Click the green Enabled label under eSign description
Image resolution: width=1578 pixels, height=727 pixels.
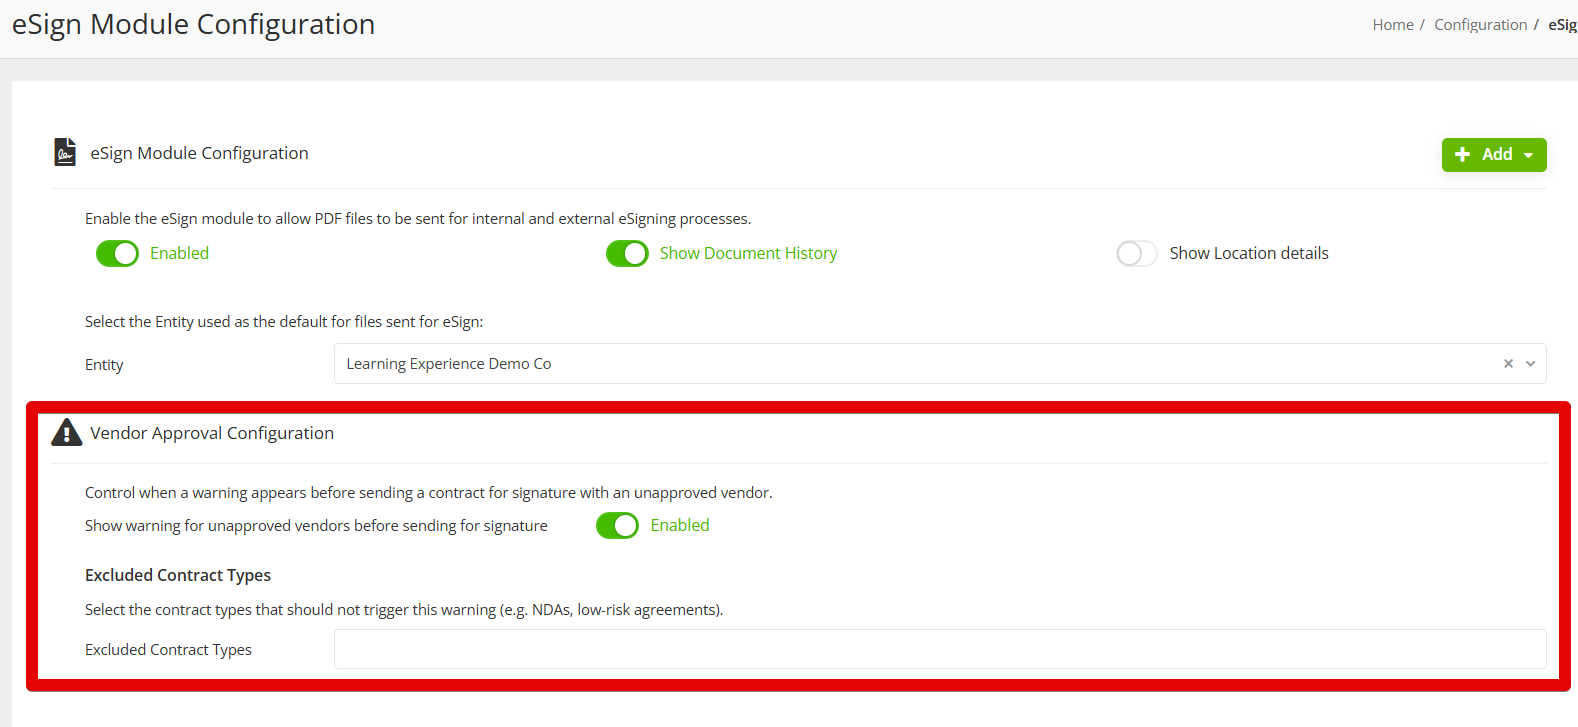pyautogui.click(x=179, y=254)
